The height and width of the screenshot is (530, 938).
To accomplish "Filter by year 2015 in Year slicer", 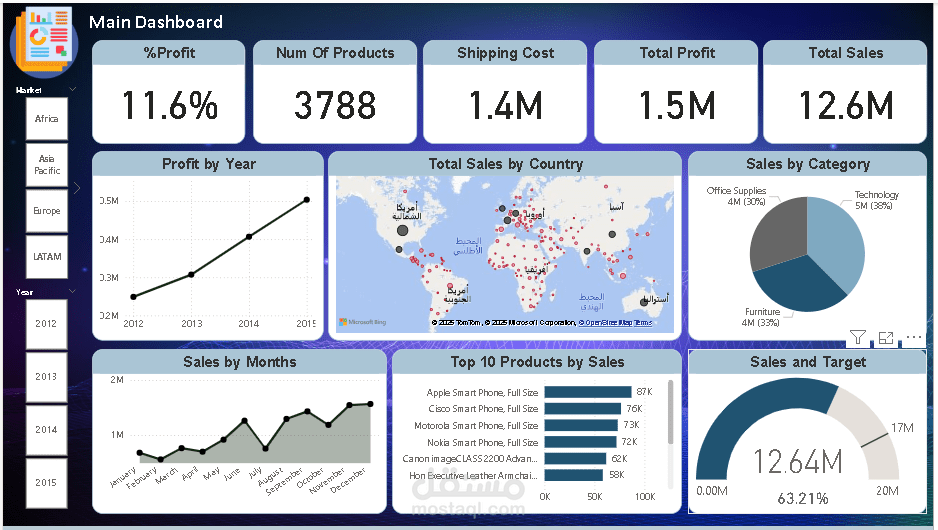I will coord(46,482).
